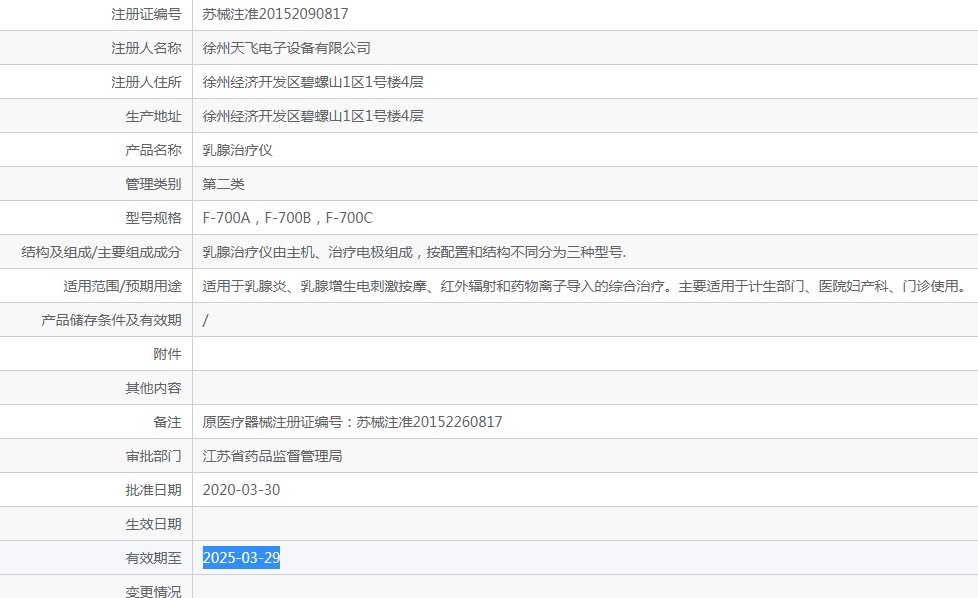The image size is (978, 598).
Task: Click the 生产地址 address value
Action: click(312, 116)
